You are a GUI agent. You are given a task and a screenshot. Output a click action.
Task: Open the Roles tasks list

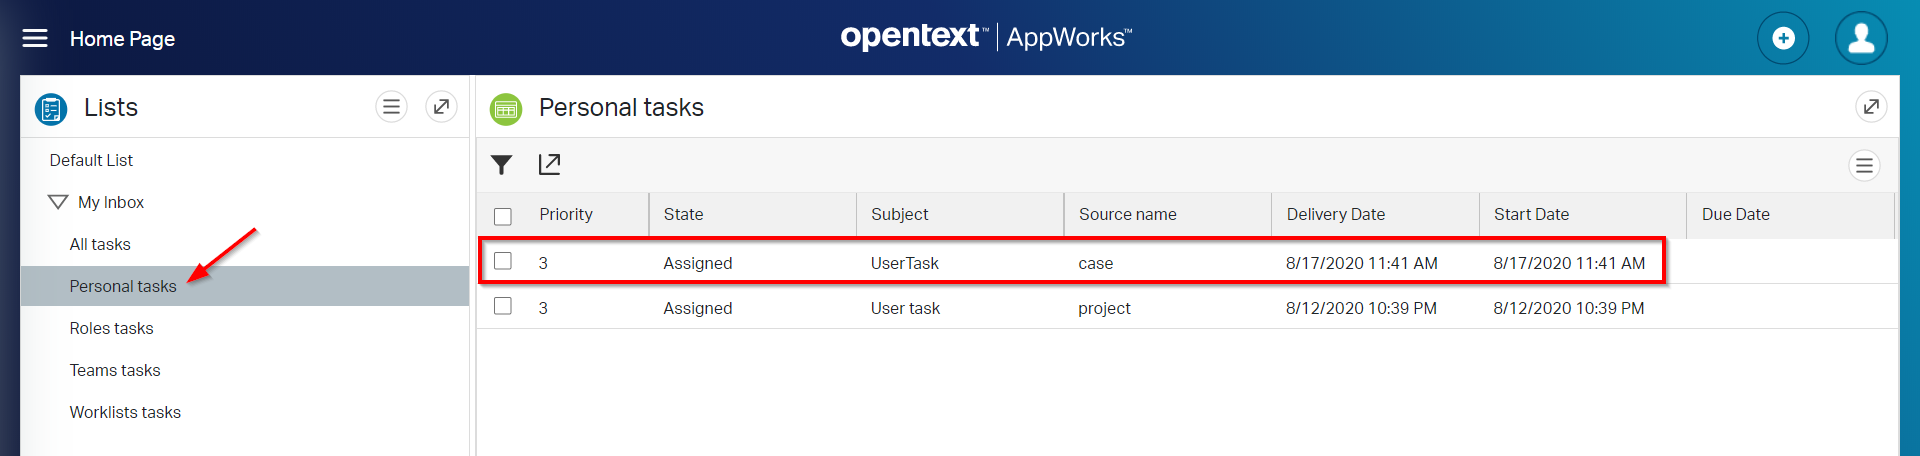click(x=111, y=328)
